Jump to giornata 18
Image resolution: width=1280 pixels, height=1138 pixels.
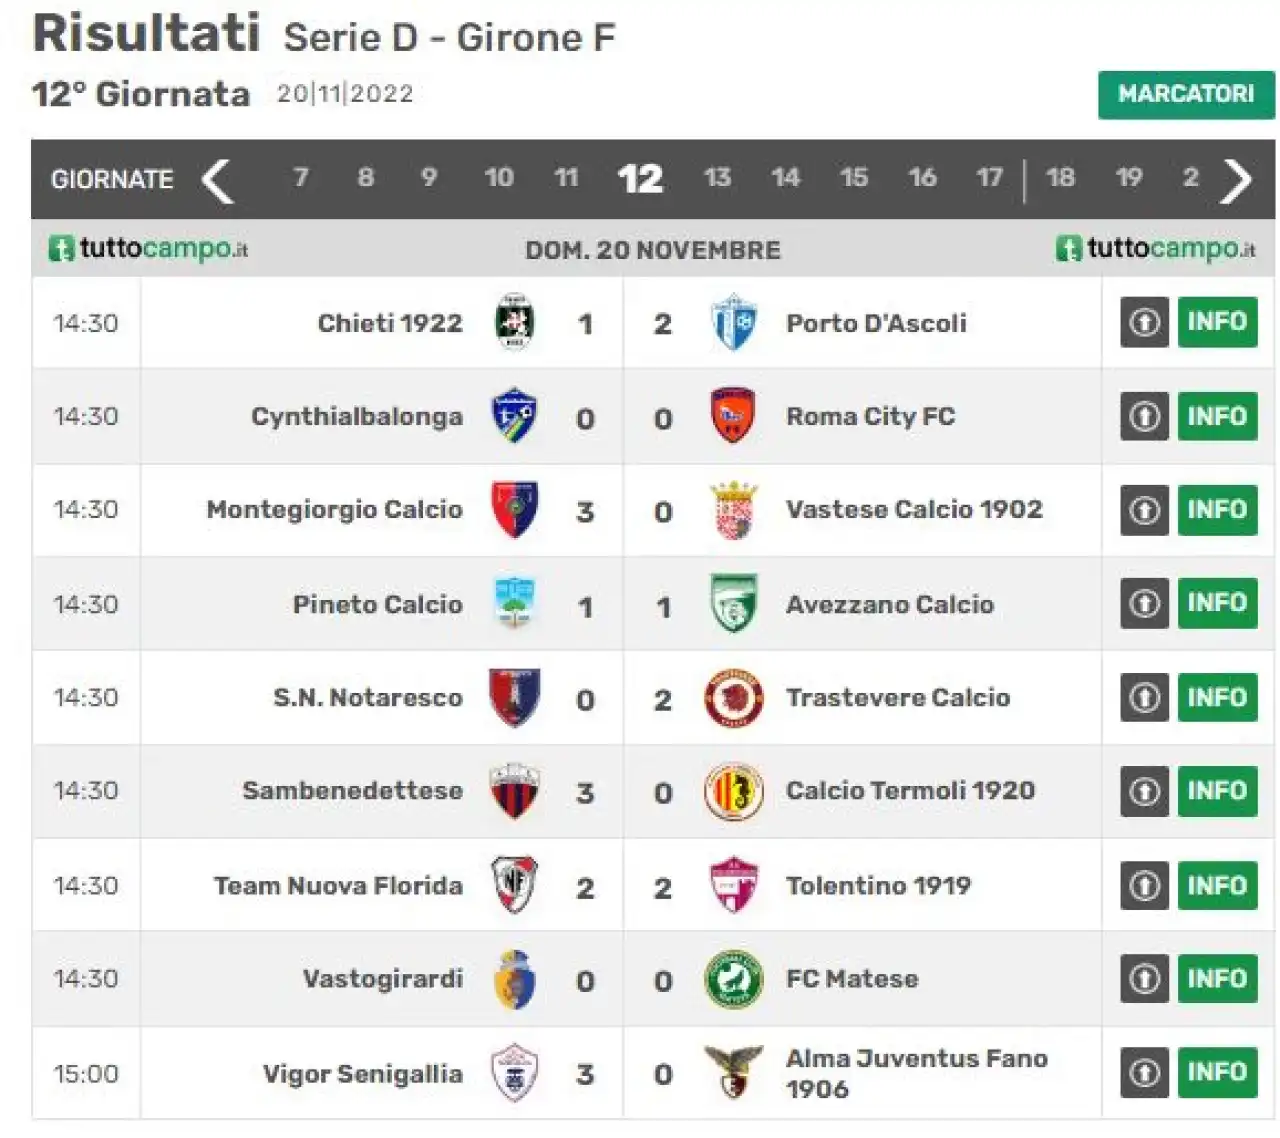point(1060,178)
